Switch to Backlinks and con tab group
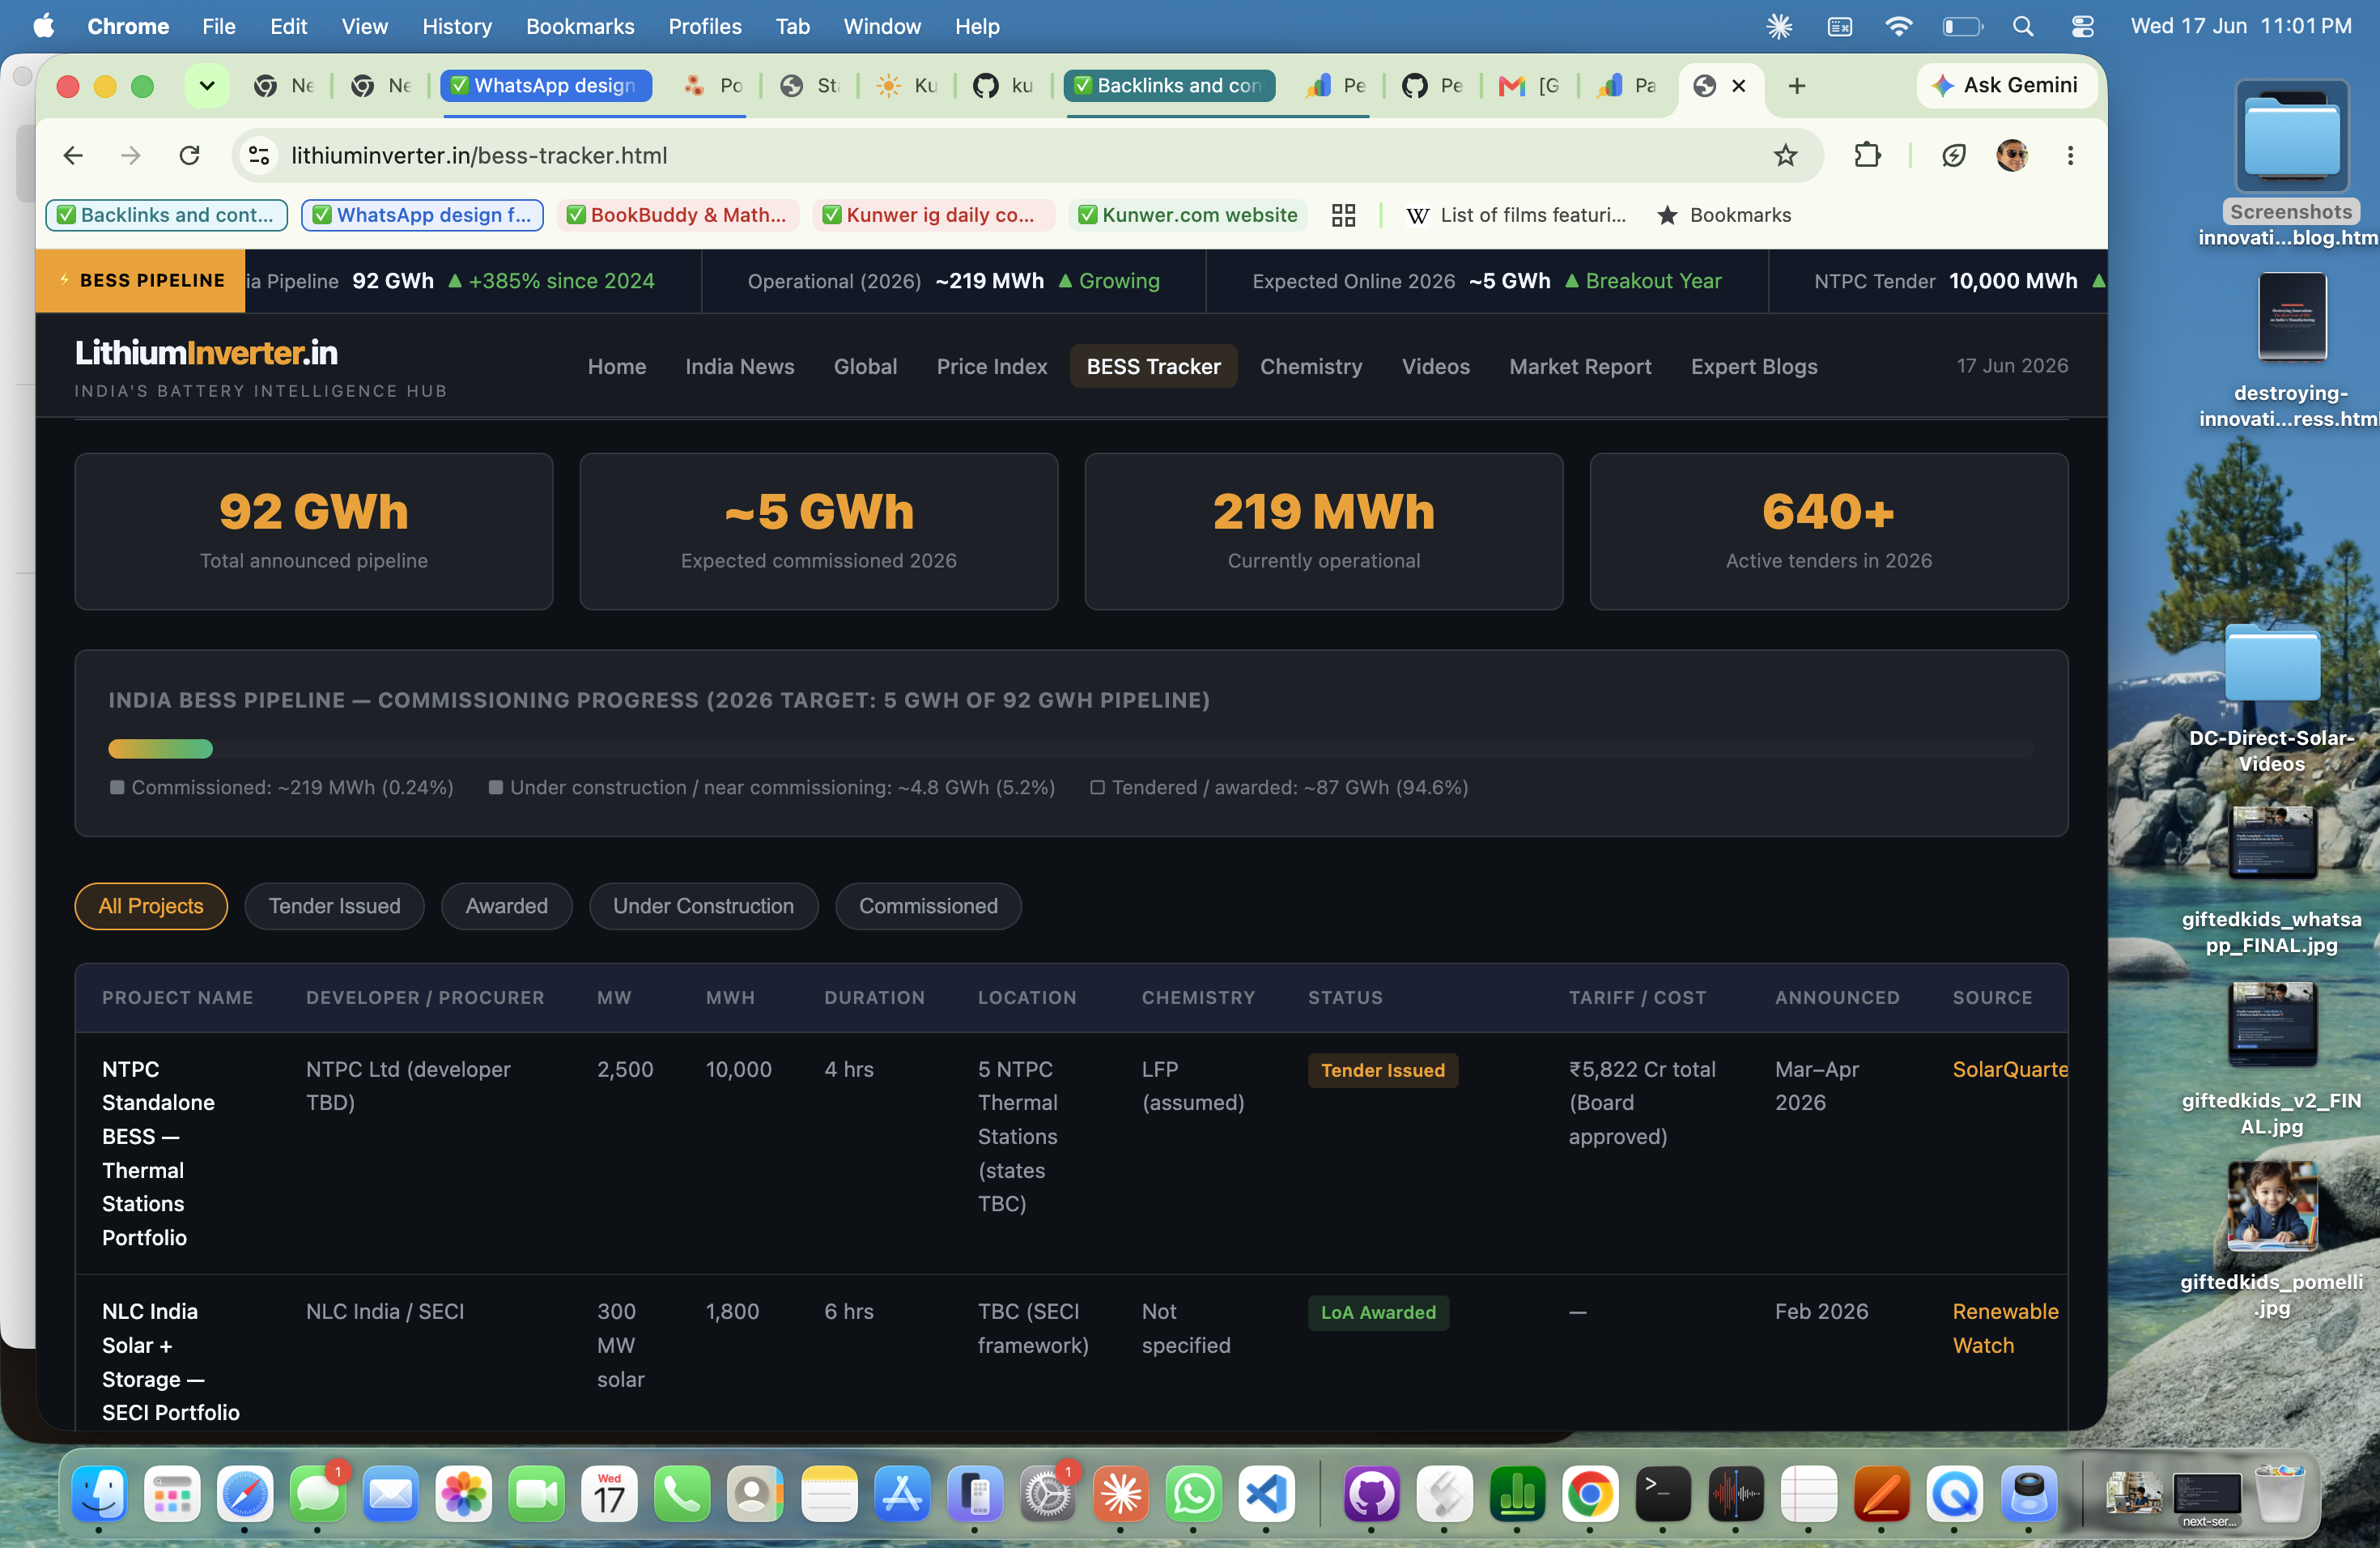The height and width of the screenshot is (1548, 2380). coord(1169,86)
